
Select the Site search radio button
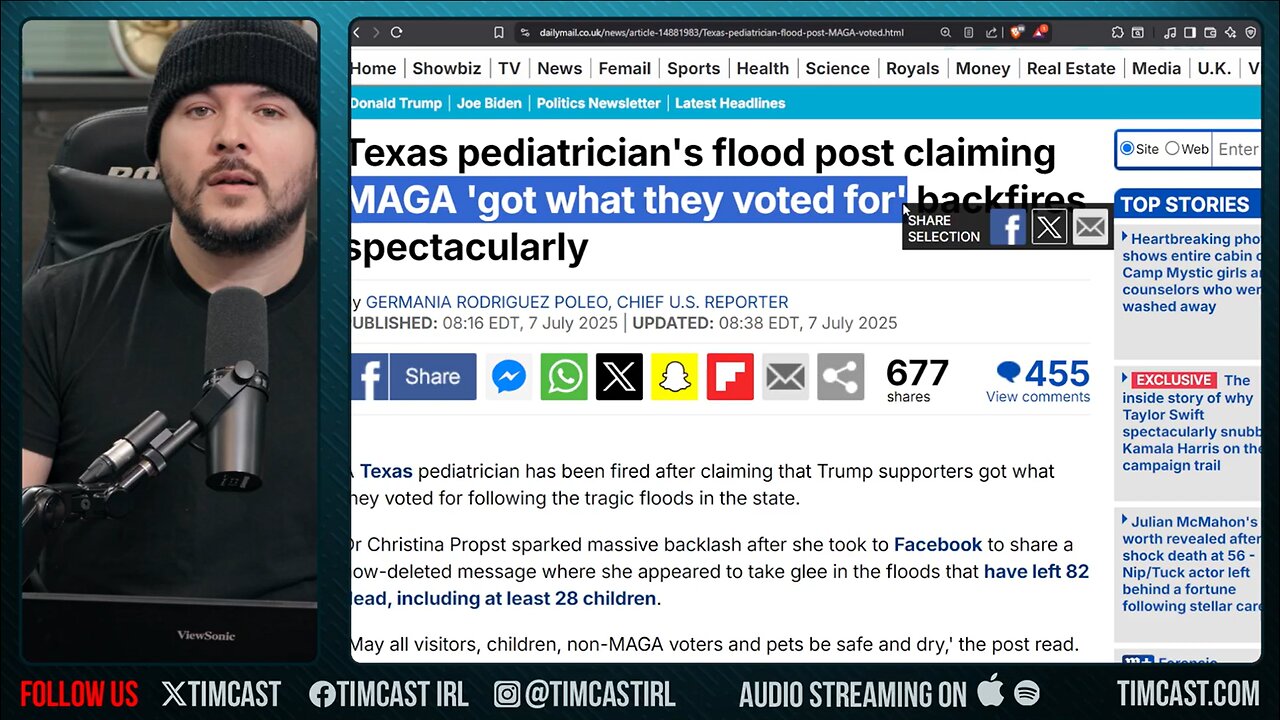[x=1127, y=148]
